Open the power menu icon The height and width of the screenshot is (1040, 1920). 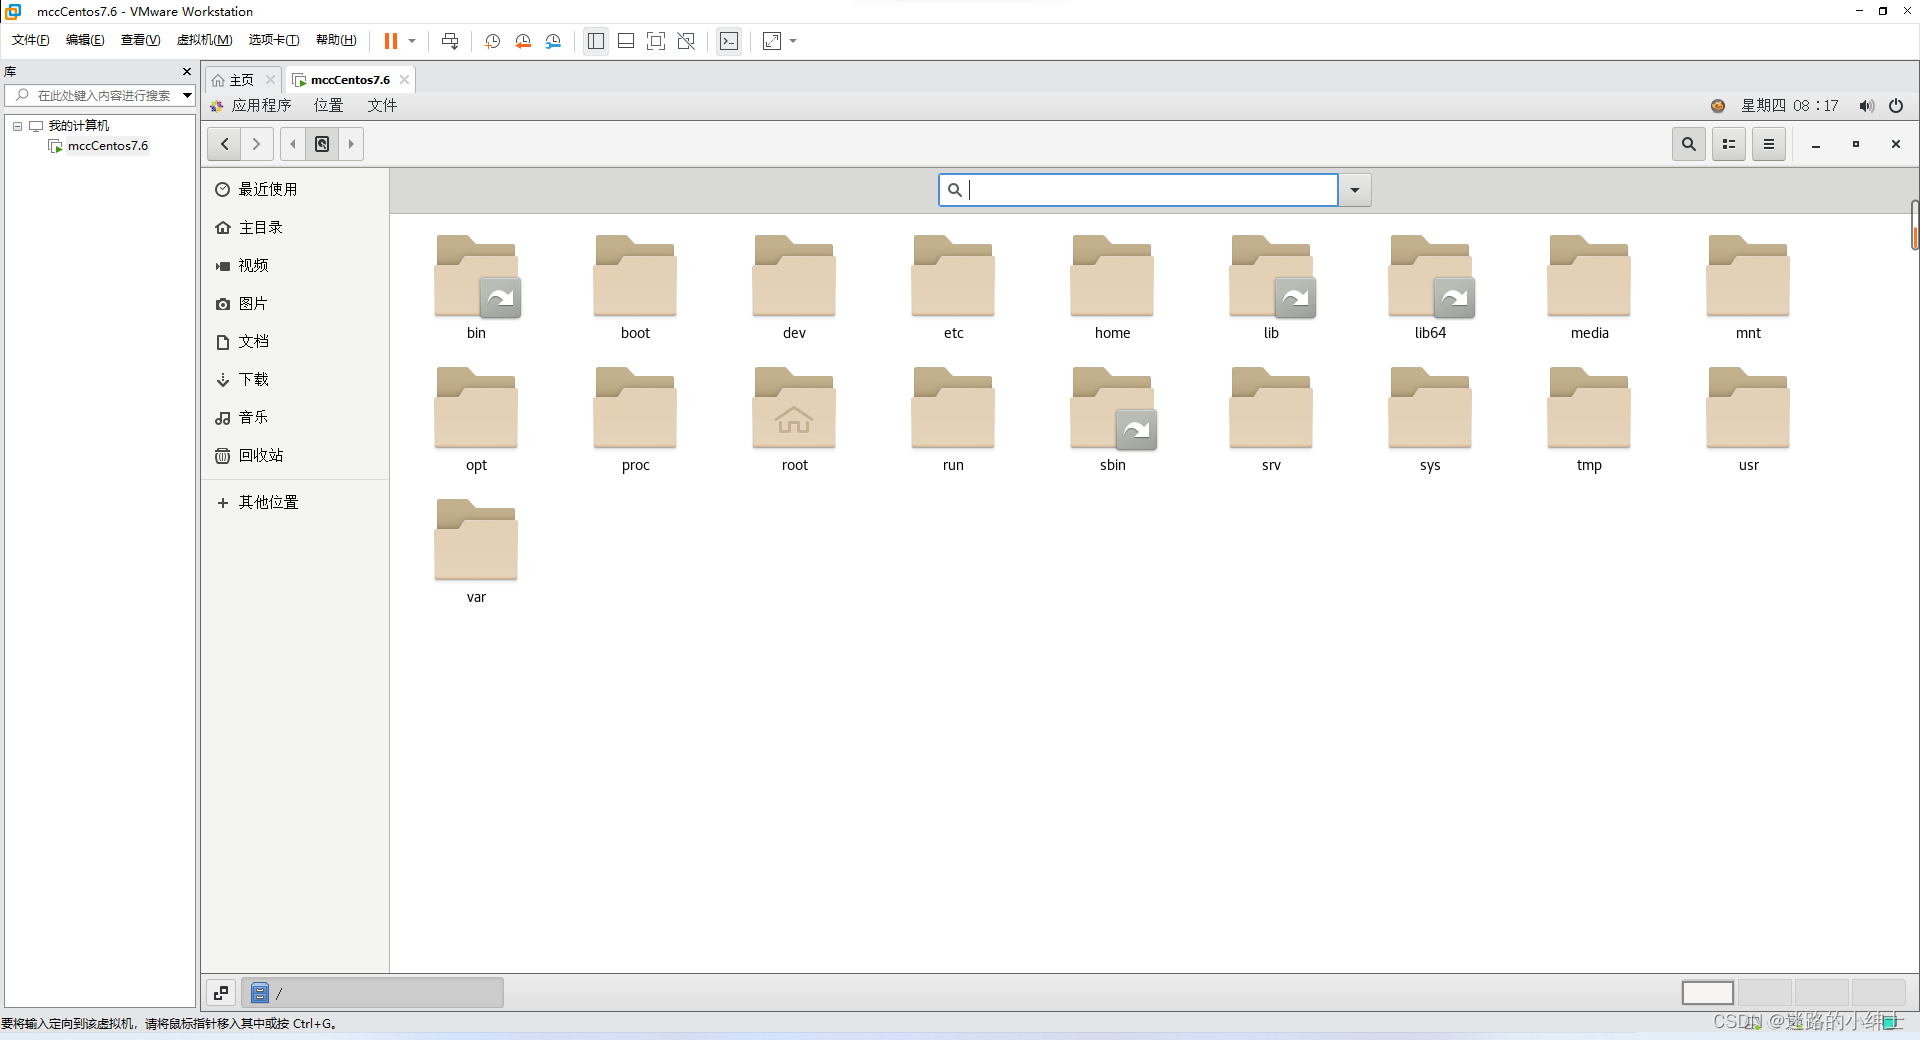click(1896, 106)
